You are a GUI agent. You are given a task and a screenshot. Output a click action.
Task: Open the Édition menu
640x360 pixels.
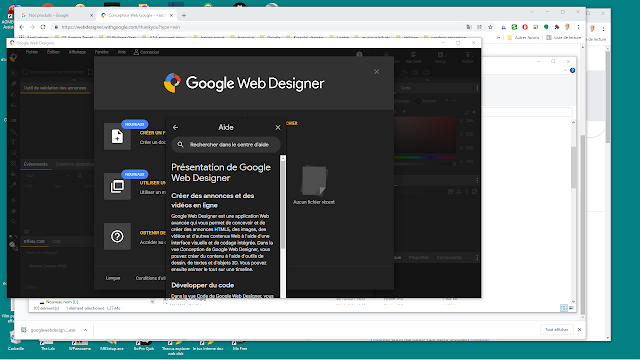[53, 52]
